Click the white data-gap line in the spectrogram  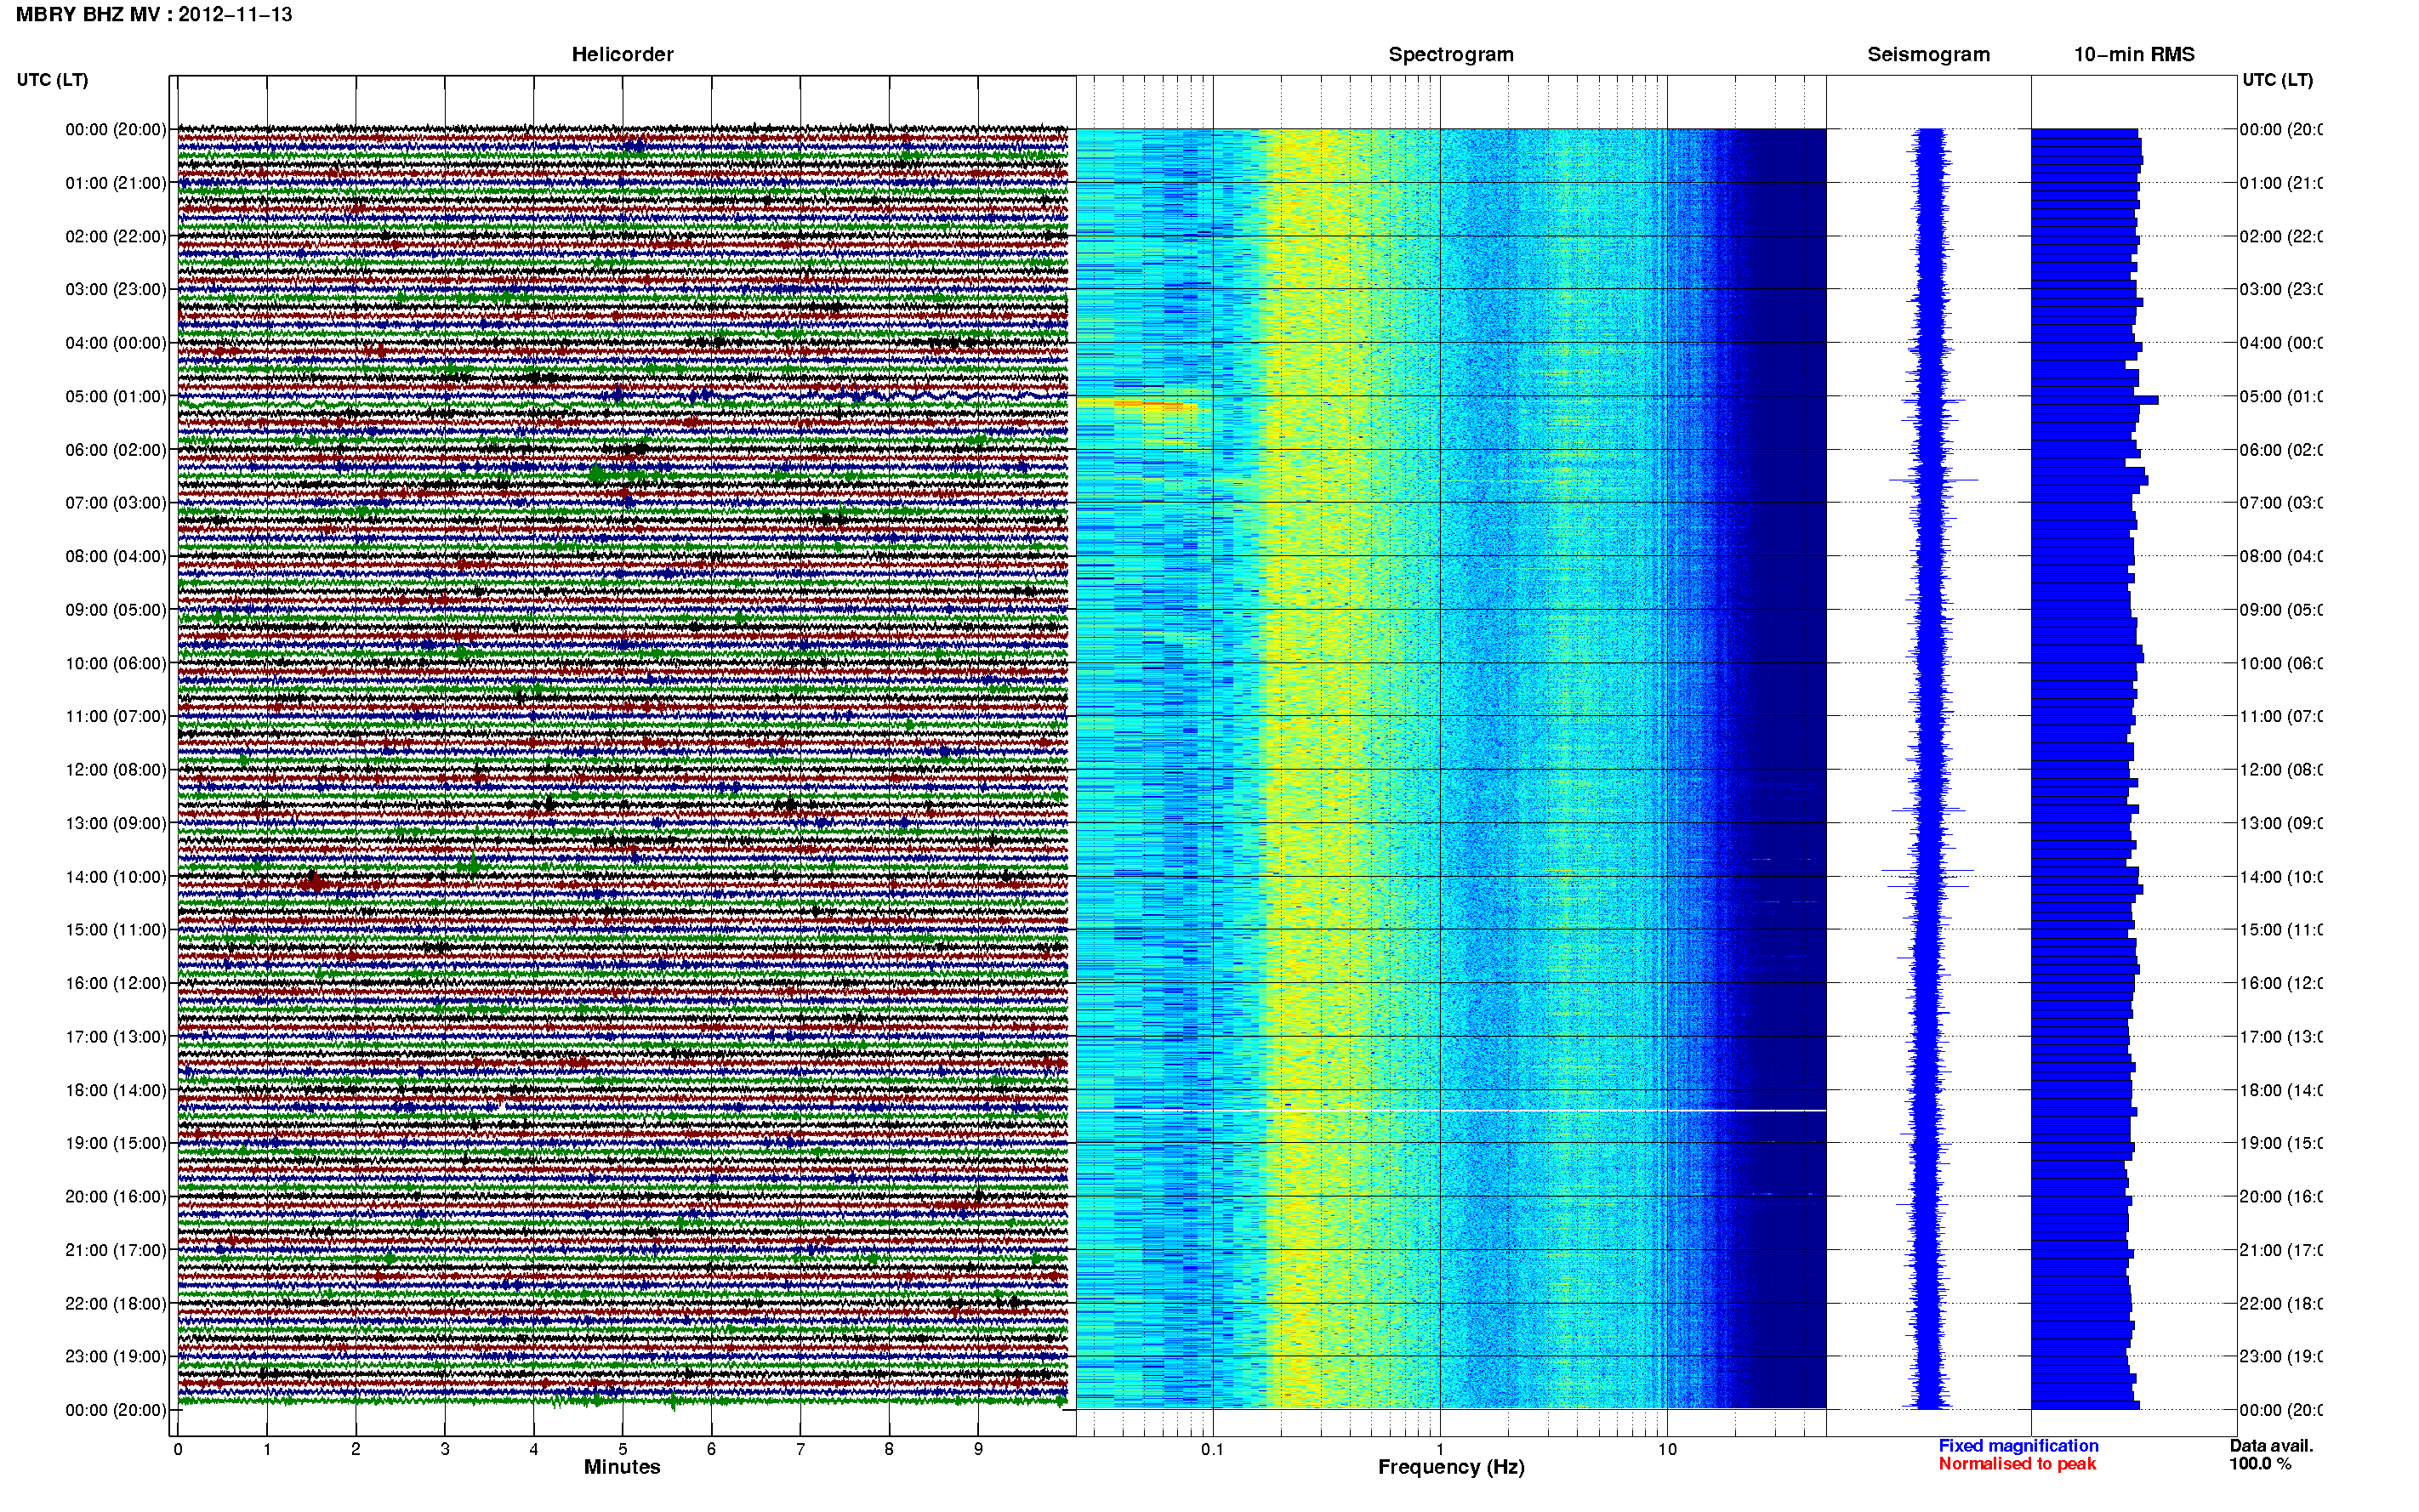(1451, 1111)
